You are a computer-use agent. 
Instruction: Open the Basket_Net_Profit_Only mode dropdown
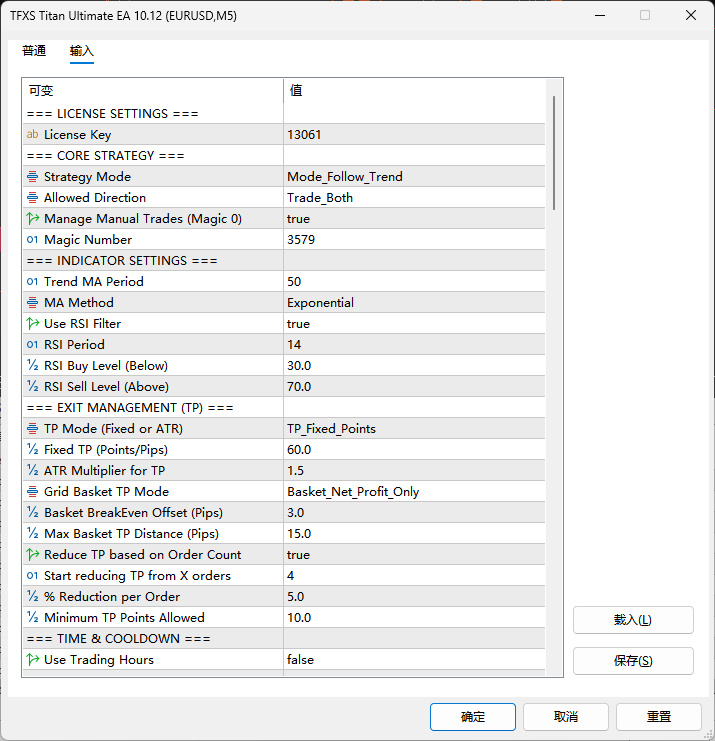[x=353, y=492]
